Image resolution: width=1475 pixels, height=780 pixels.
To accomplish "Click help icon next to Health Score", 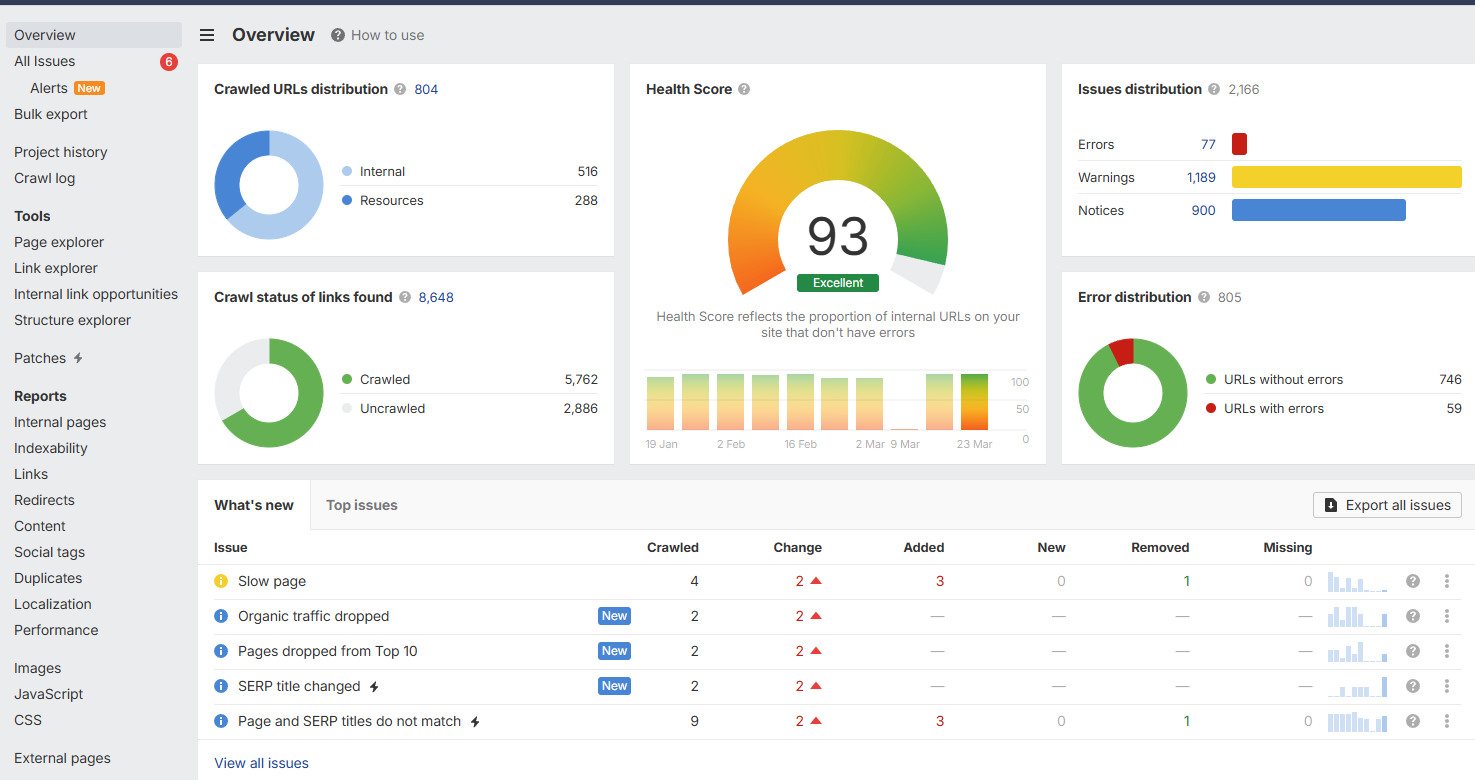I will 744,89.
